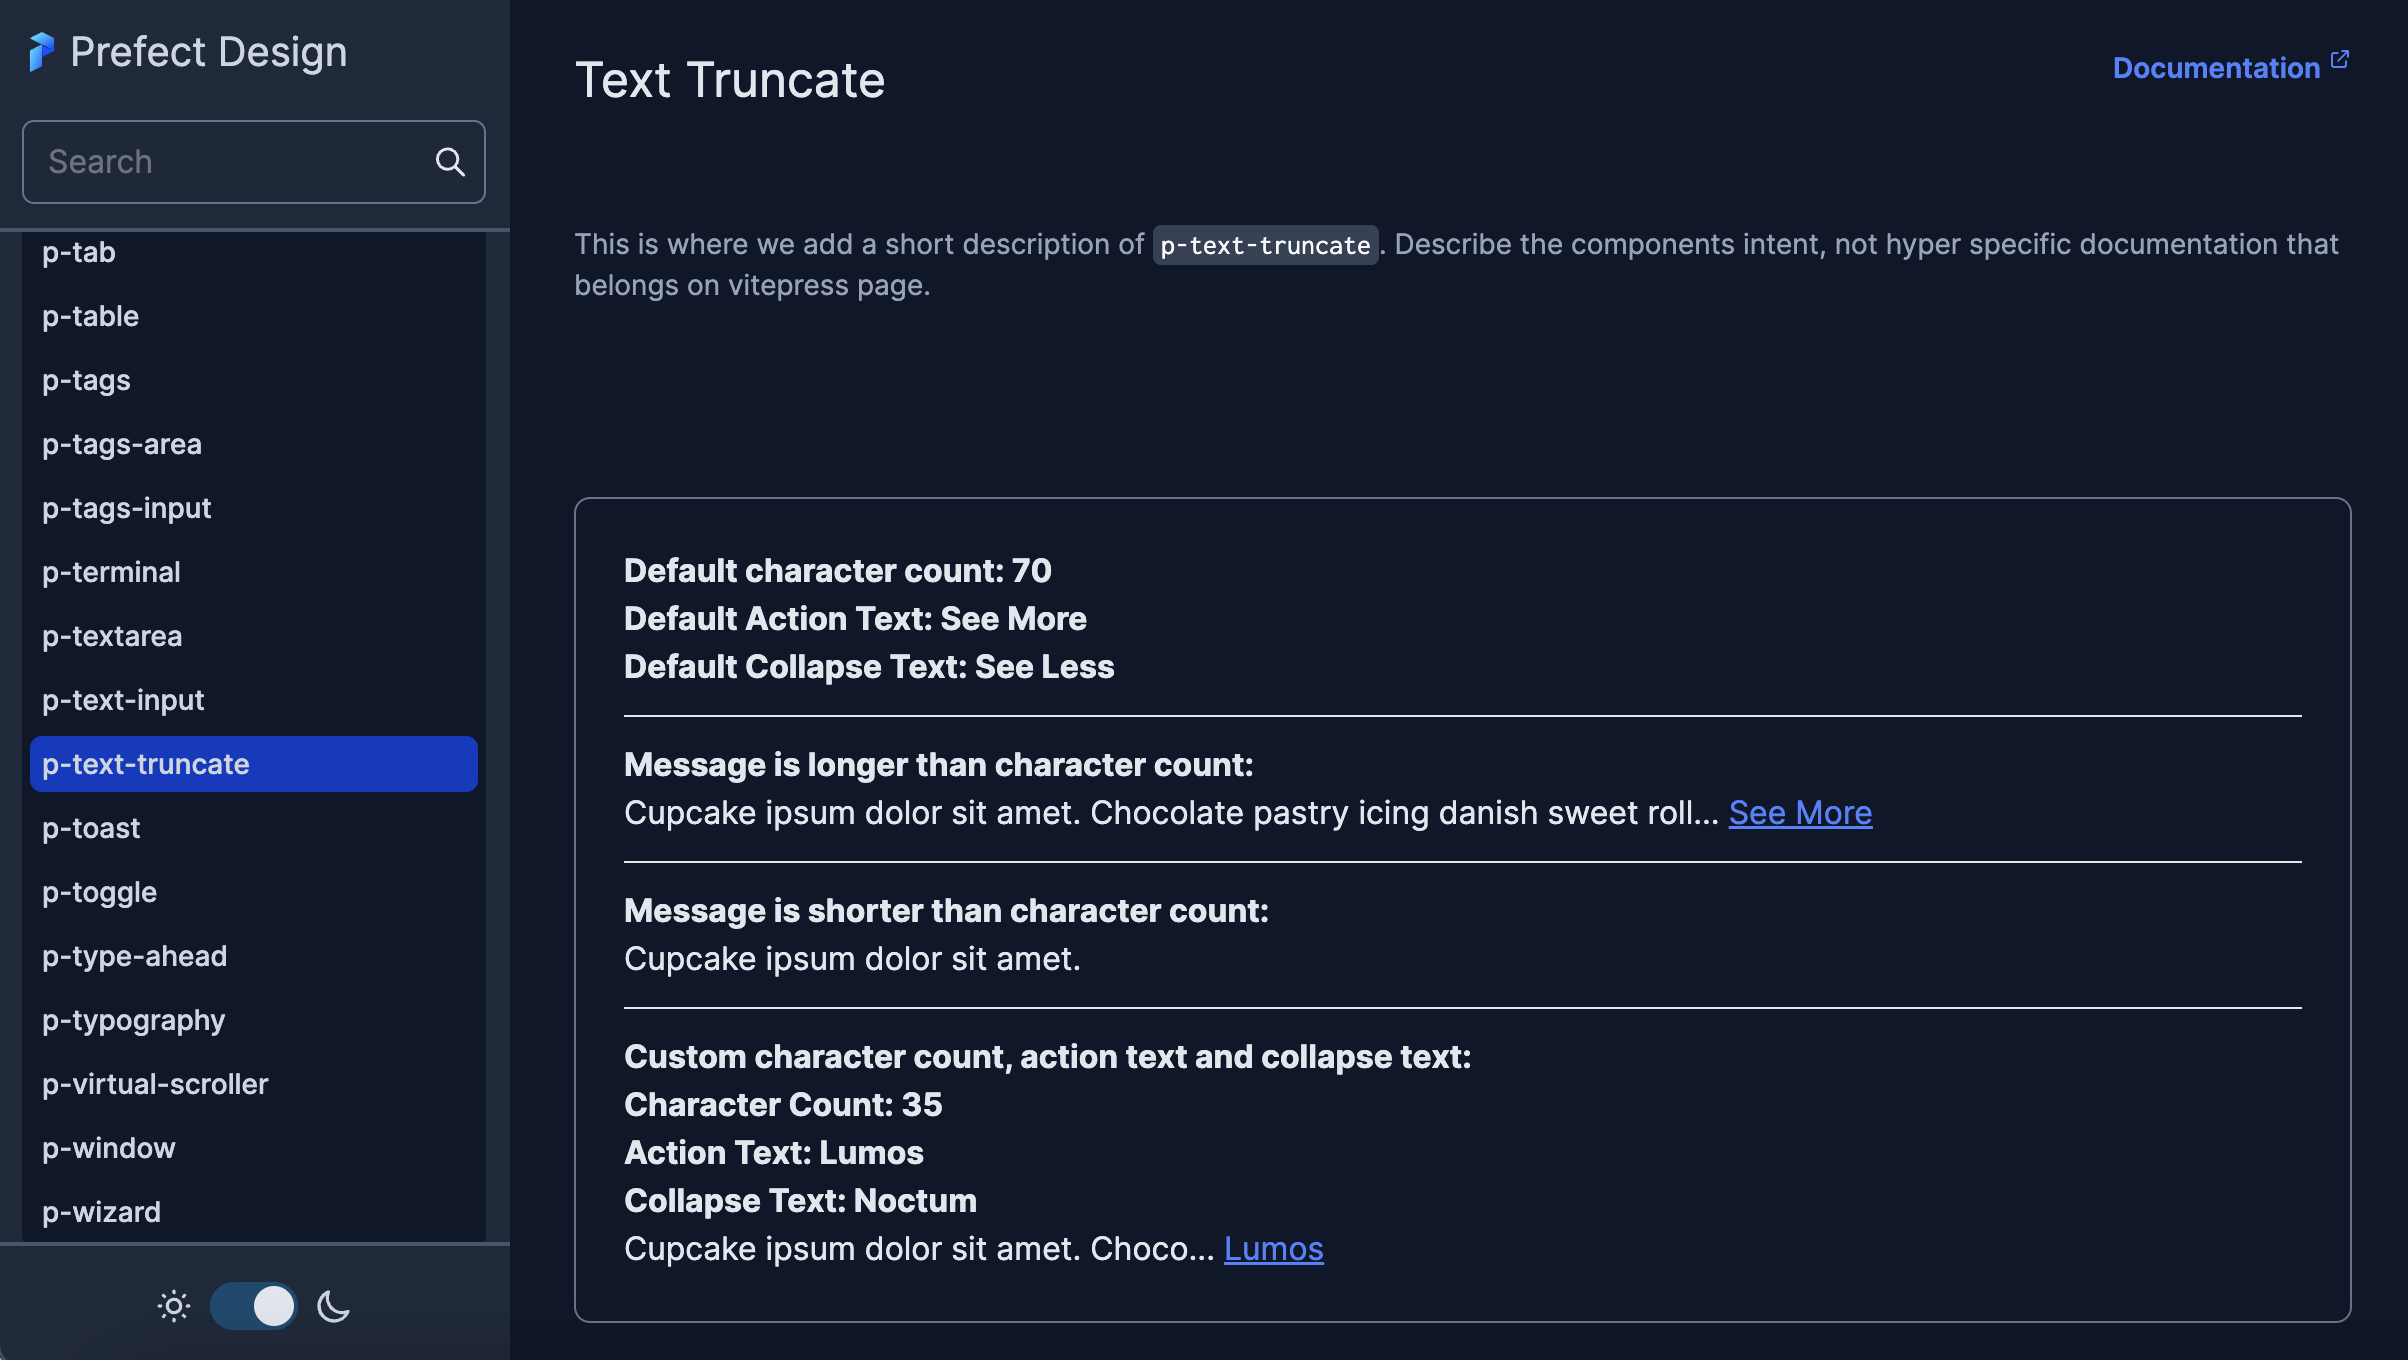Expand custom text via Lumos link

click(1273, 1249)
